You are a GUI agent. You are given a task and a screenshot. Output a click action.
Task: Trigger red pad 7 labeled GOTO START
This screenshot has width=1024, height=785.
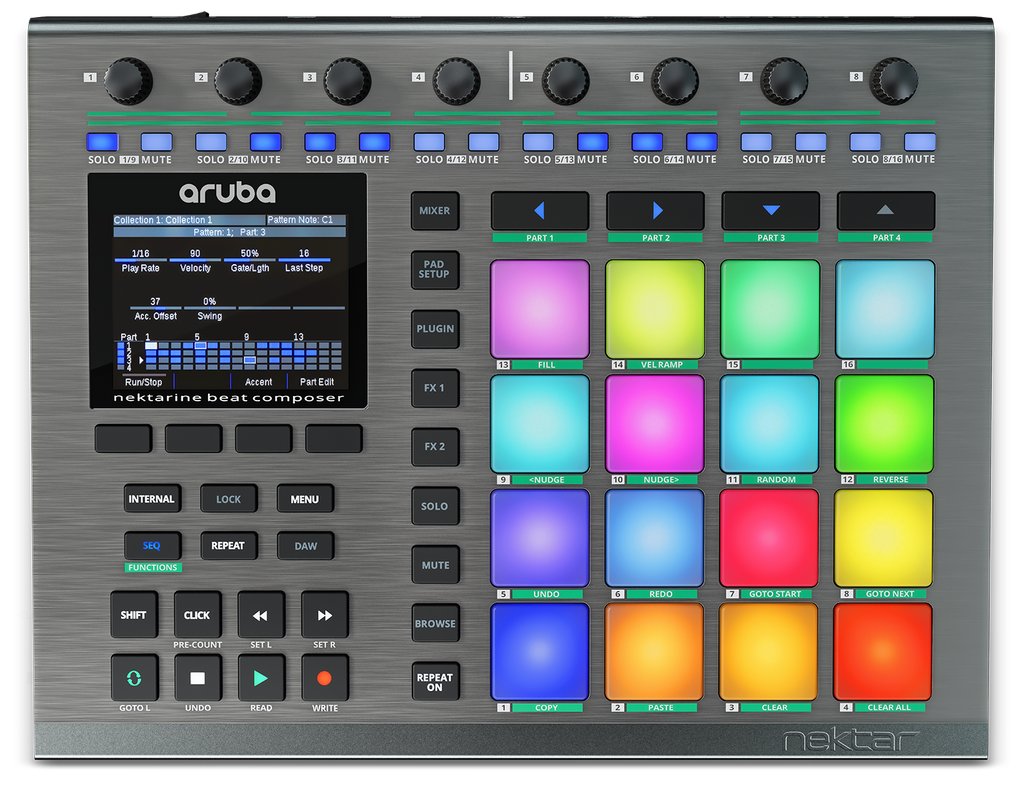pyautogui.click(x=769, y=538)
